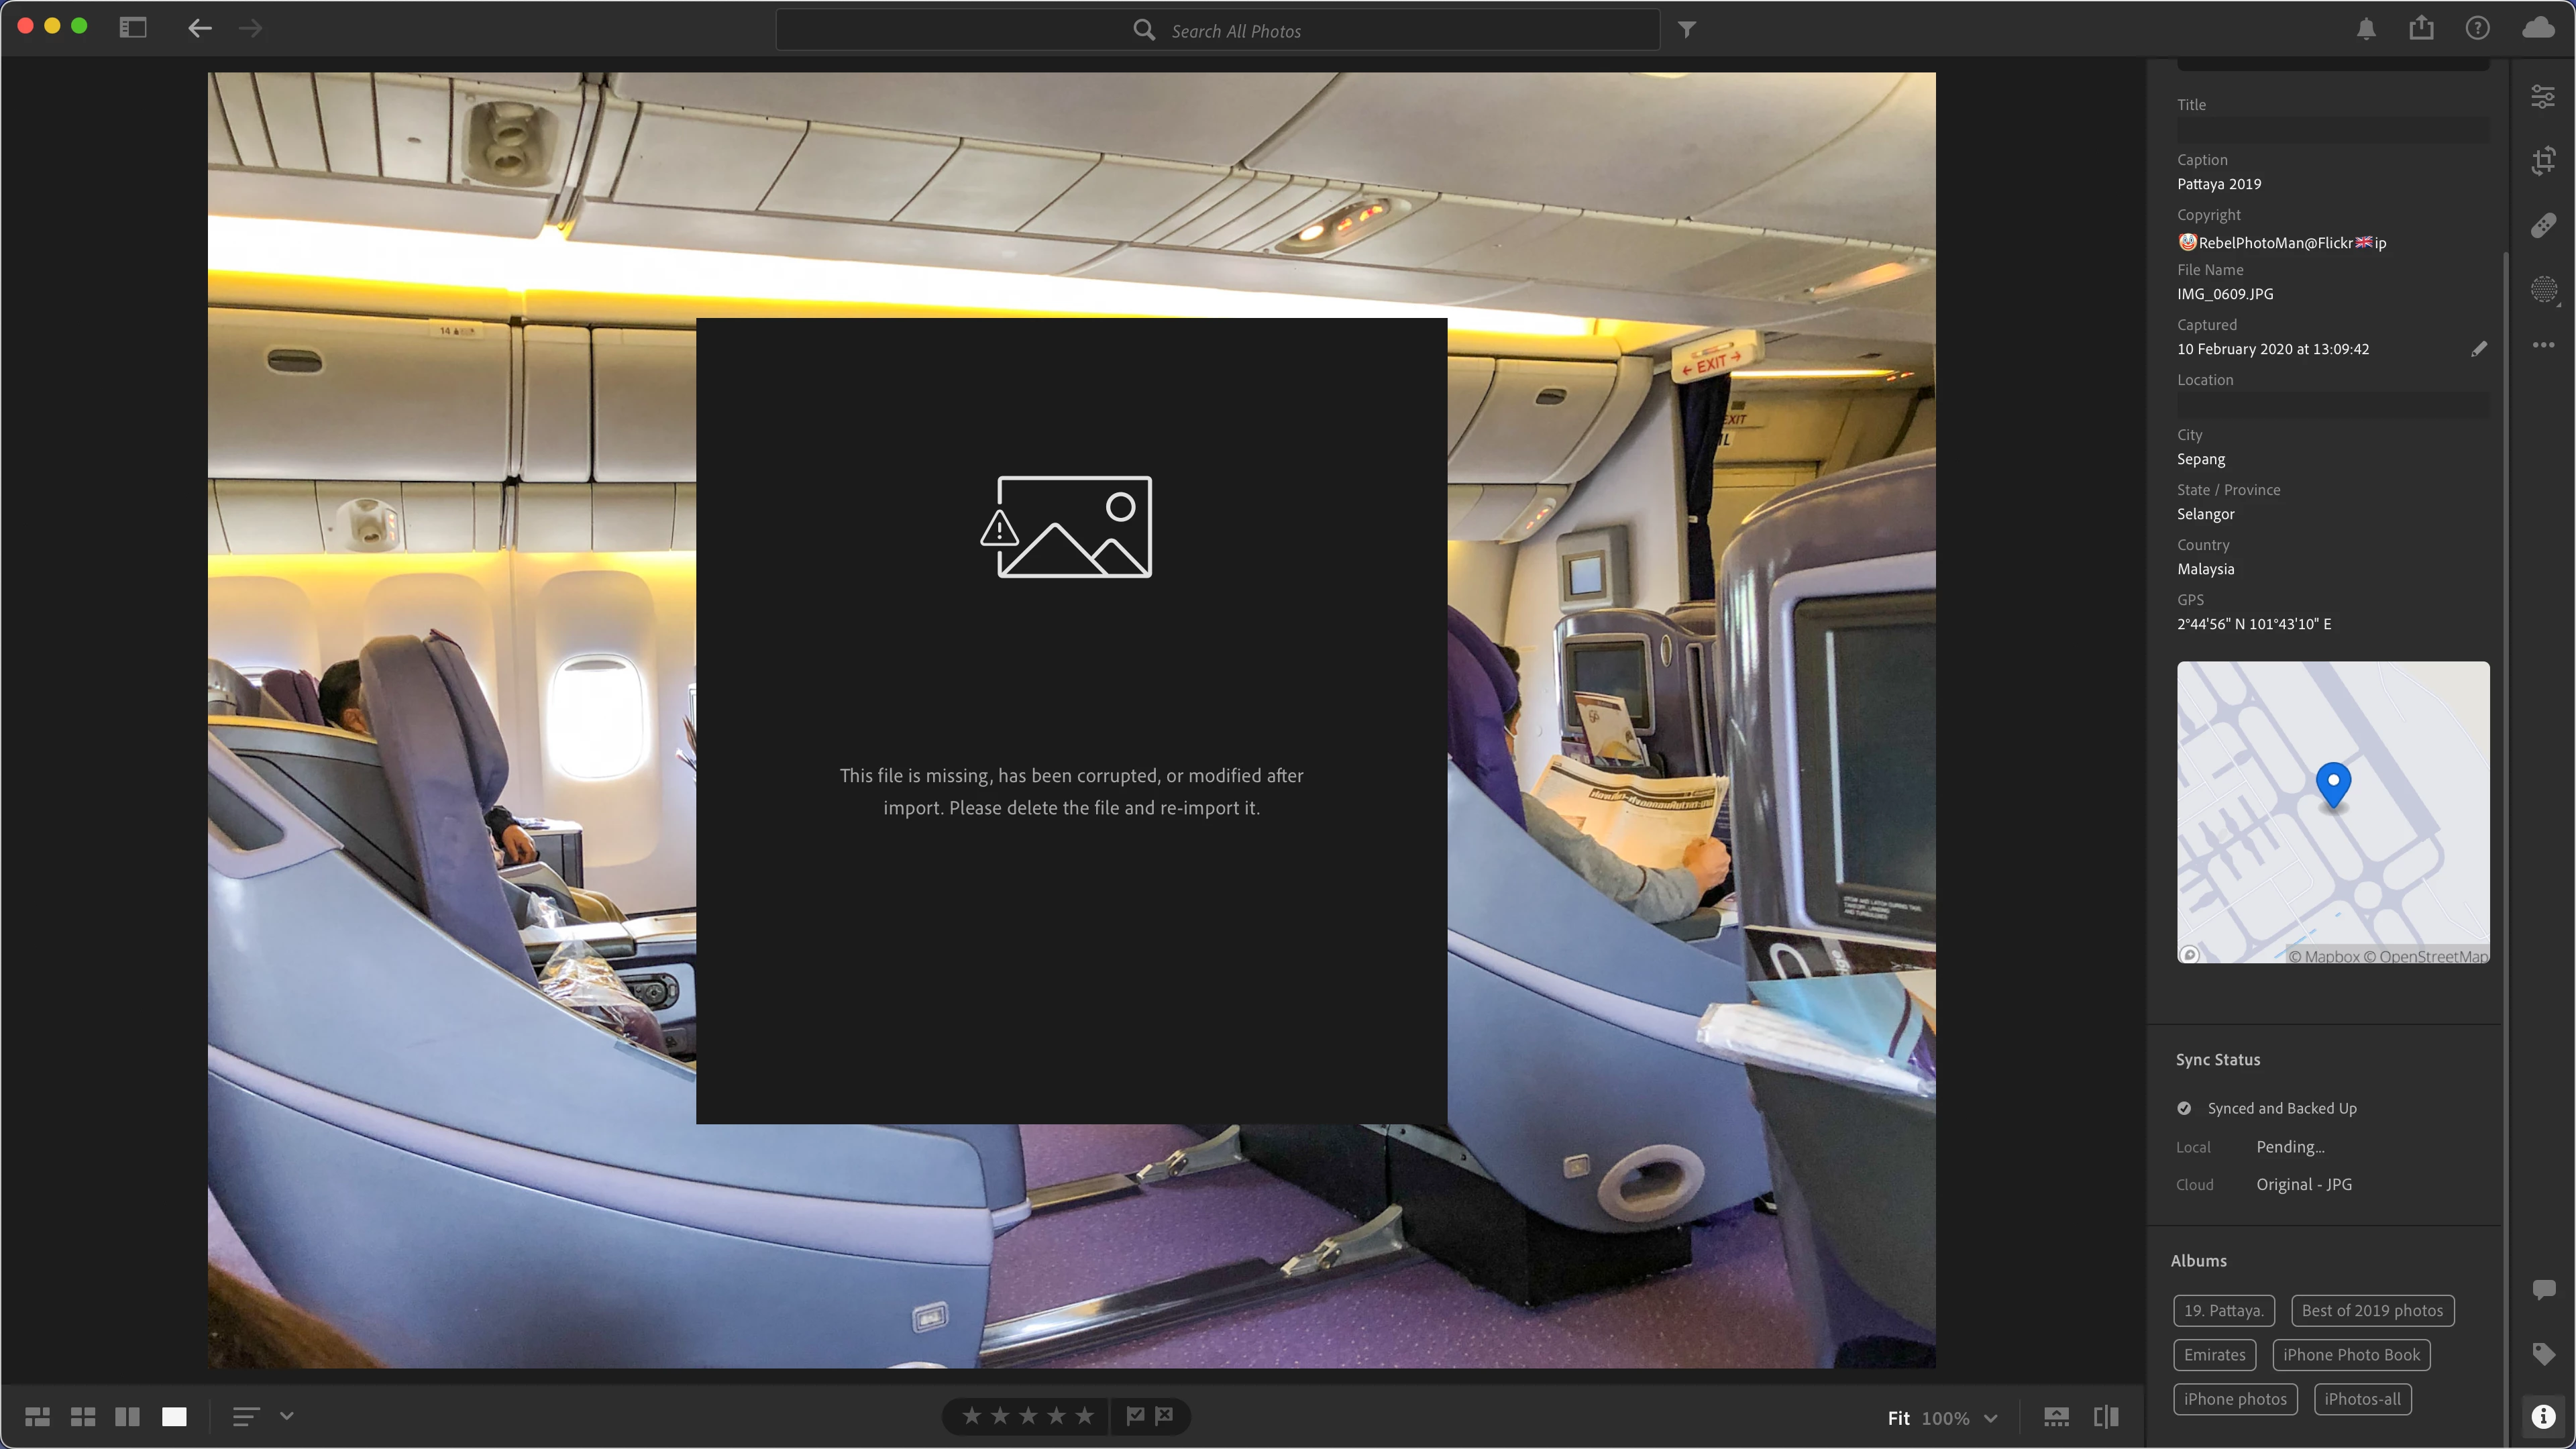Viewport: 2576px width, 1449px height.
Task: Click the Share export icon
Action: [x=2420, y=29]
